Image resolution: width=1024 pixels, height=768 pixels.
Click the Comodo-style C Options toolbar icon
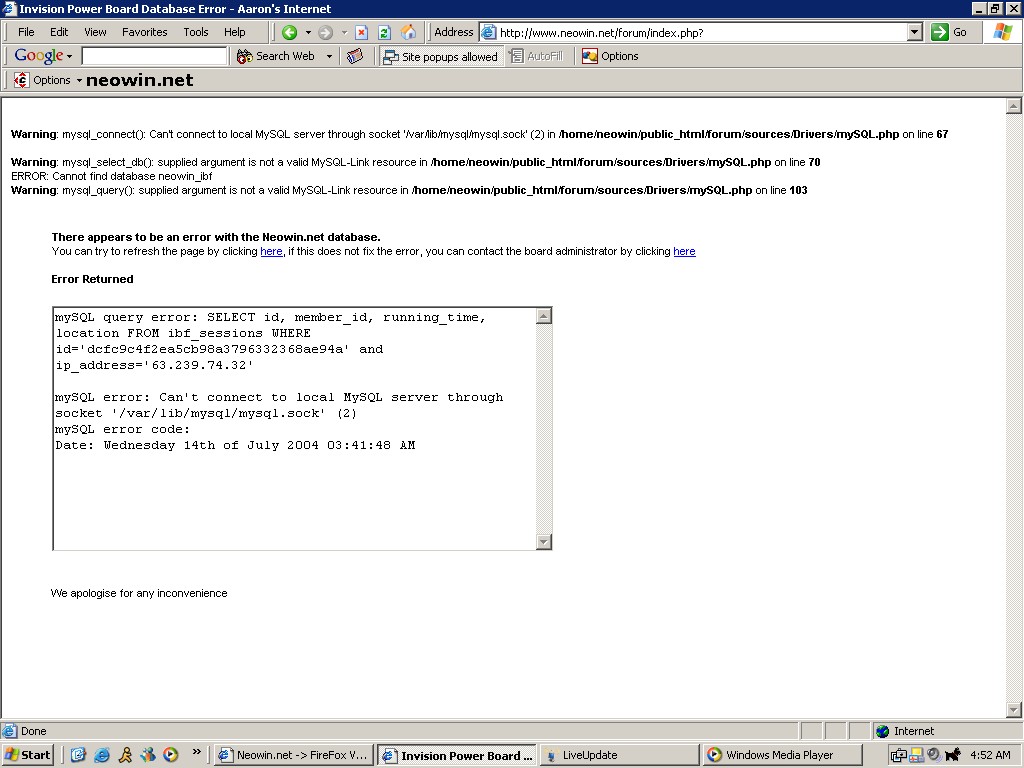click(21, 80)
